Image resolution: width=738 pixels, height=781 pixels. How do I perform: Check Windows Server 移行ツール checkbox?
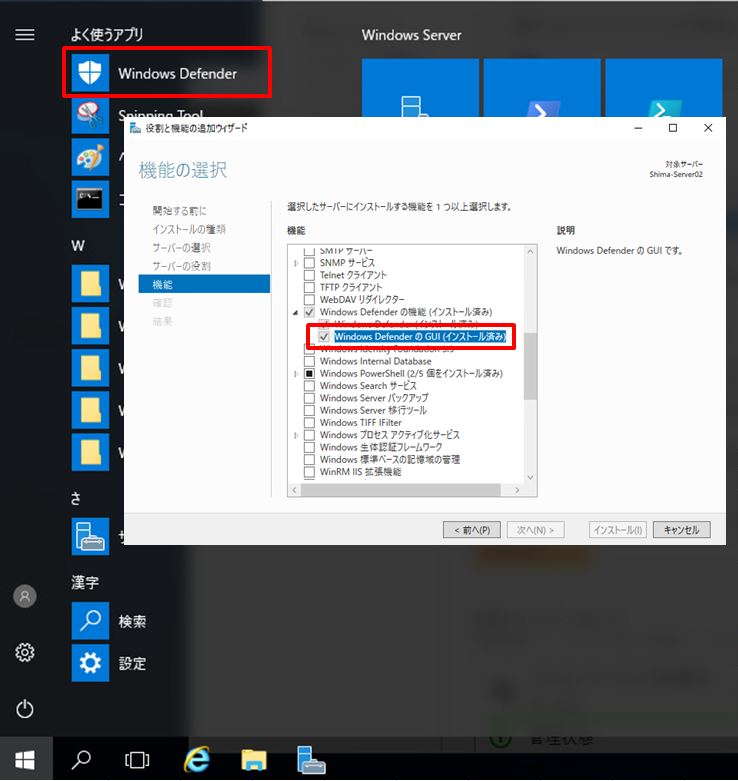(x=309, y=410)
